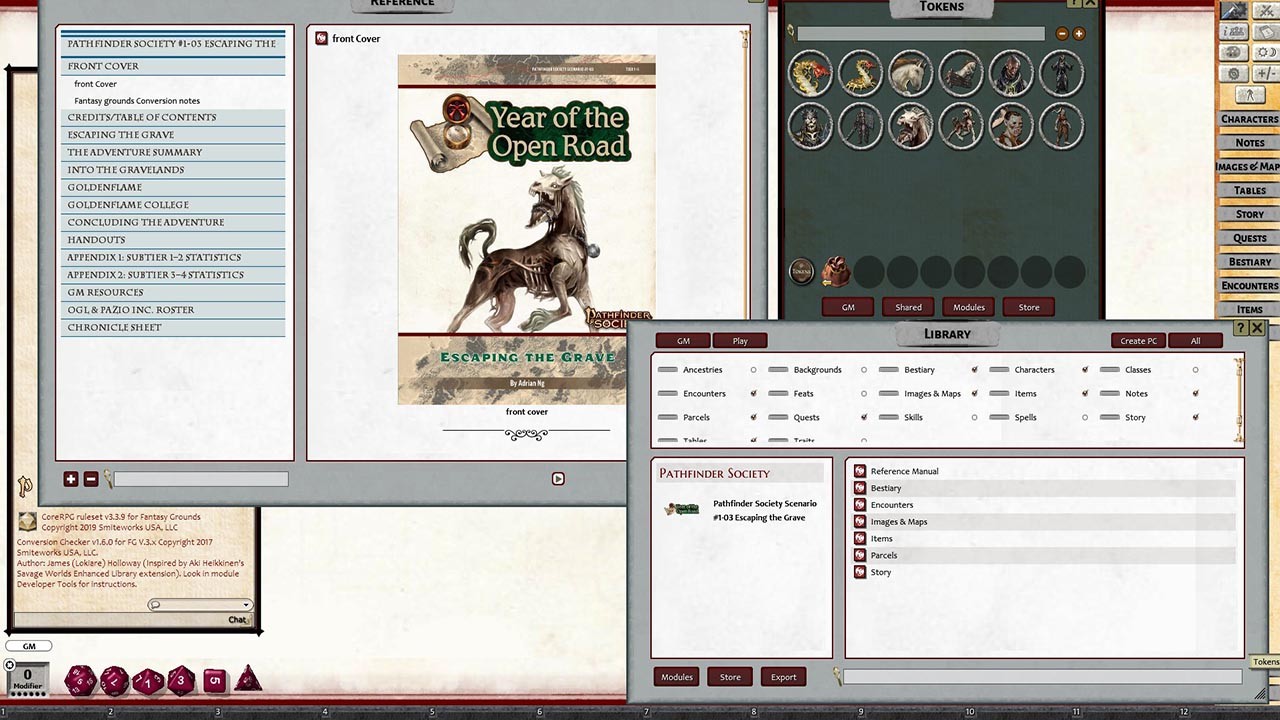This screenshot has width=1280, height=720.
Task: Click the play arrow at the reference page bottom
Action: [558, 478]
